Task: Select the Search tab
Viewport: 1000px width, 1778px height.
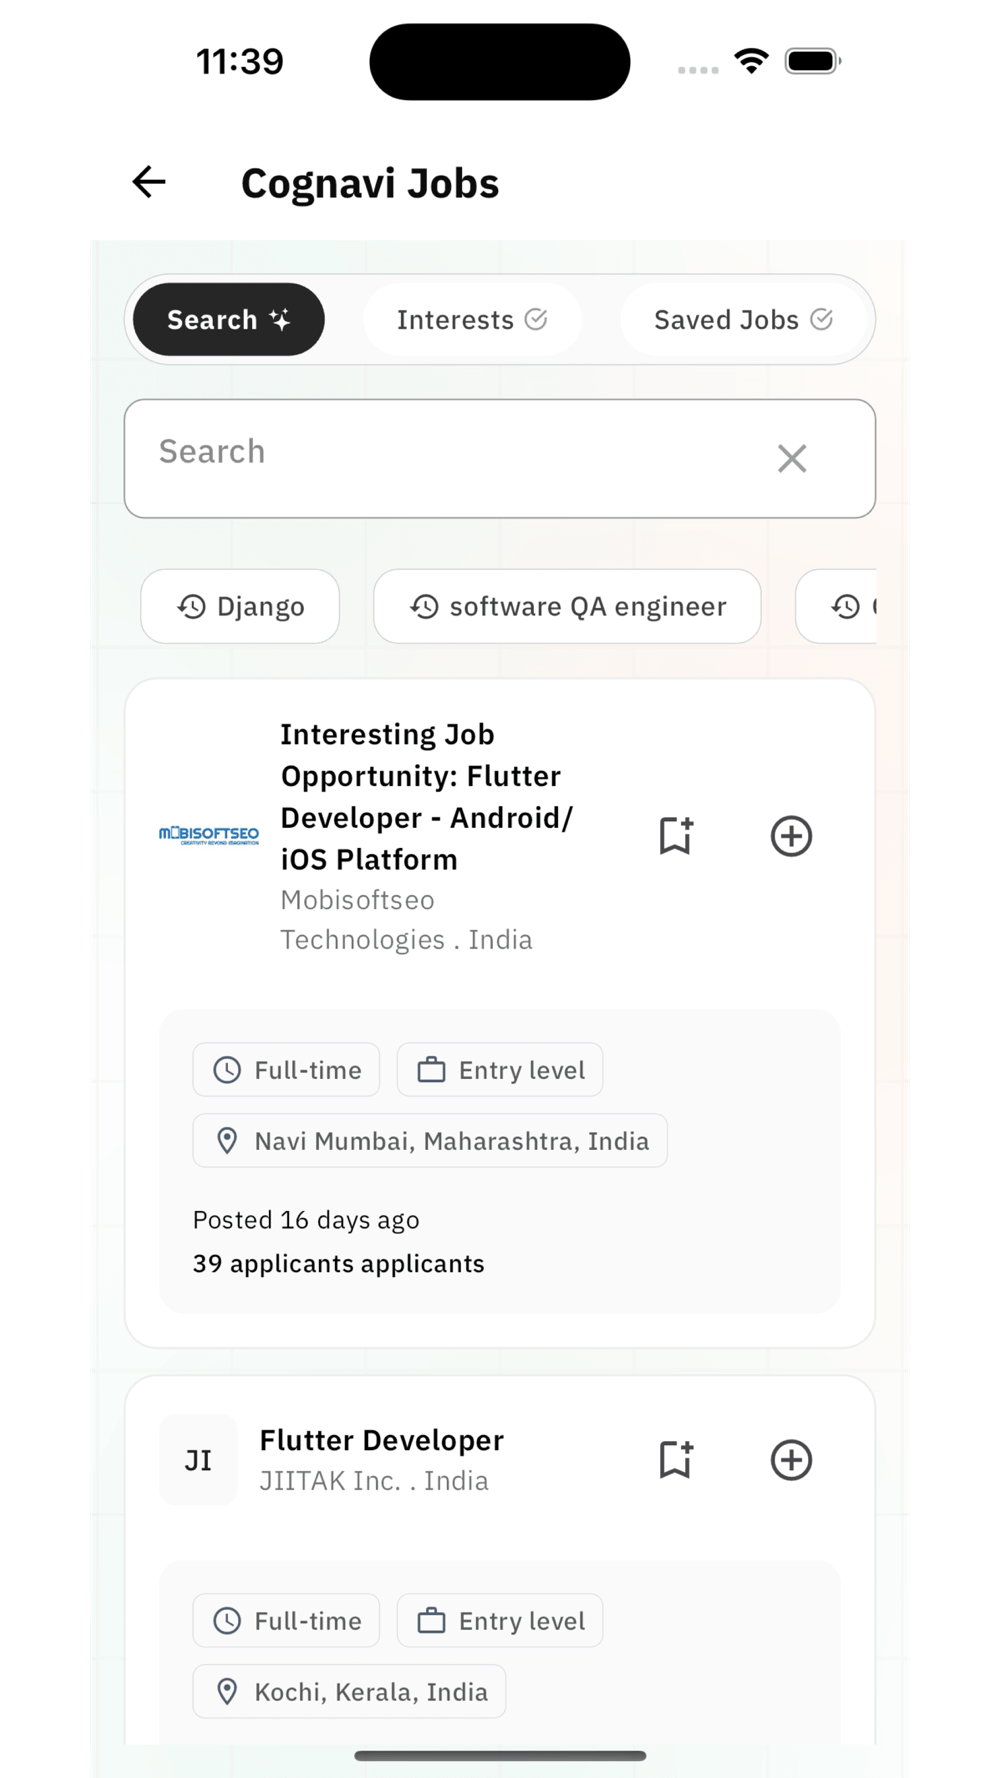Action: tap(229, 320)
